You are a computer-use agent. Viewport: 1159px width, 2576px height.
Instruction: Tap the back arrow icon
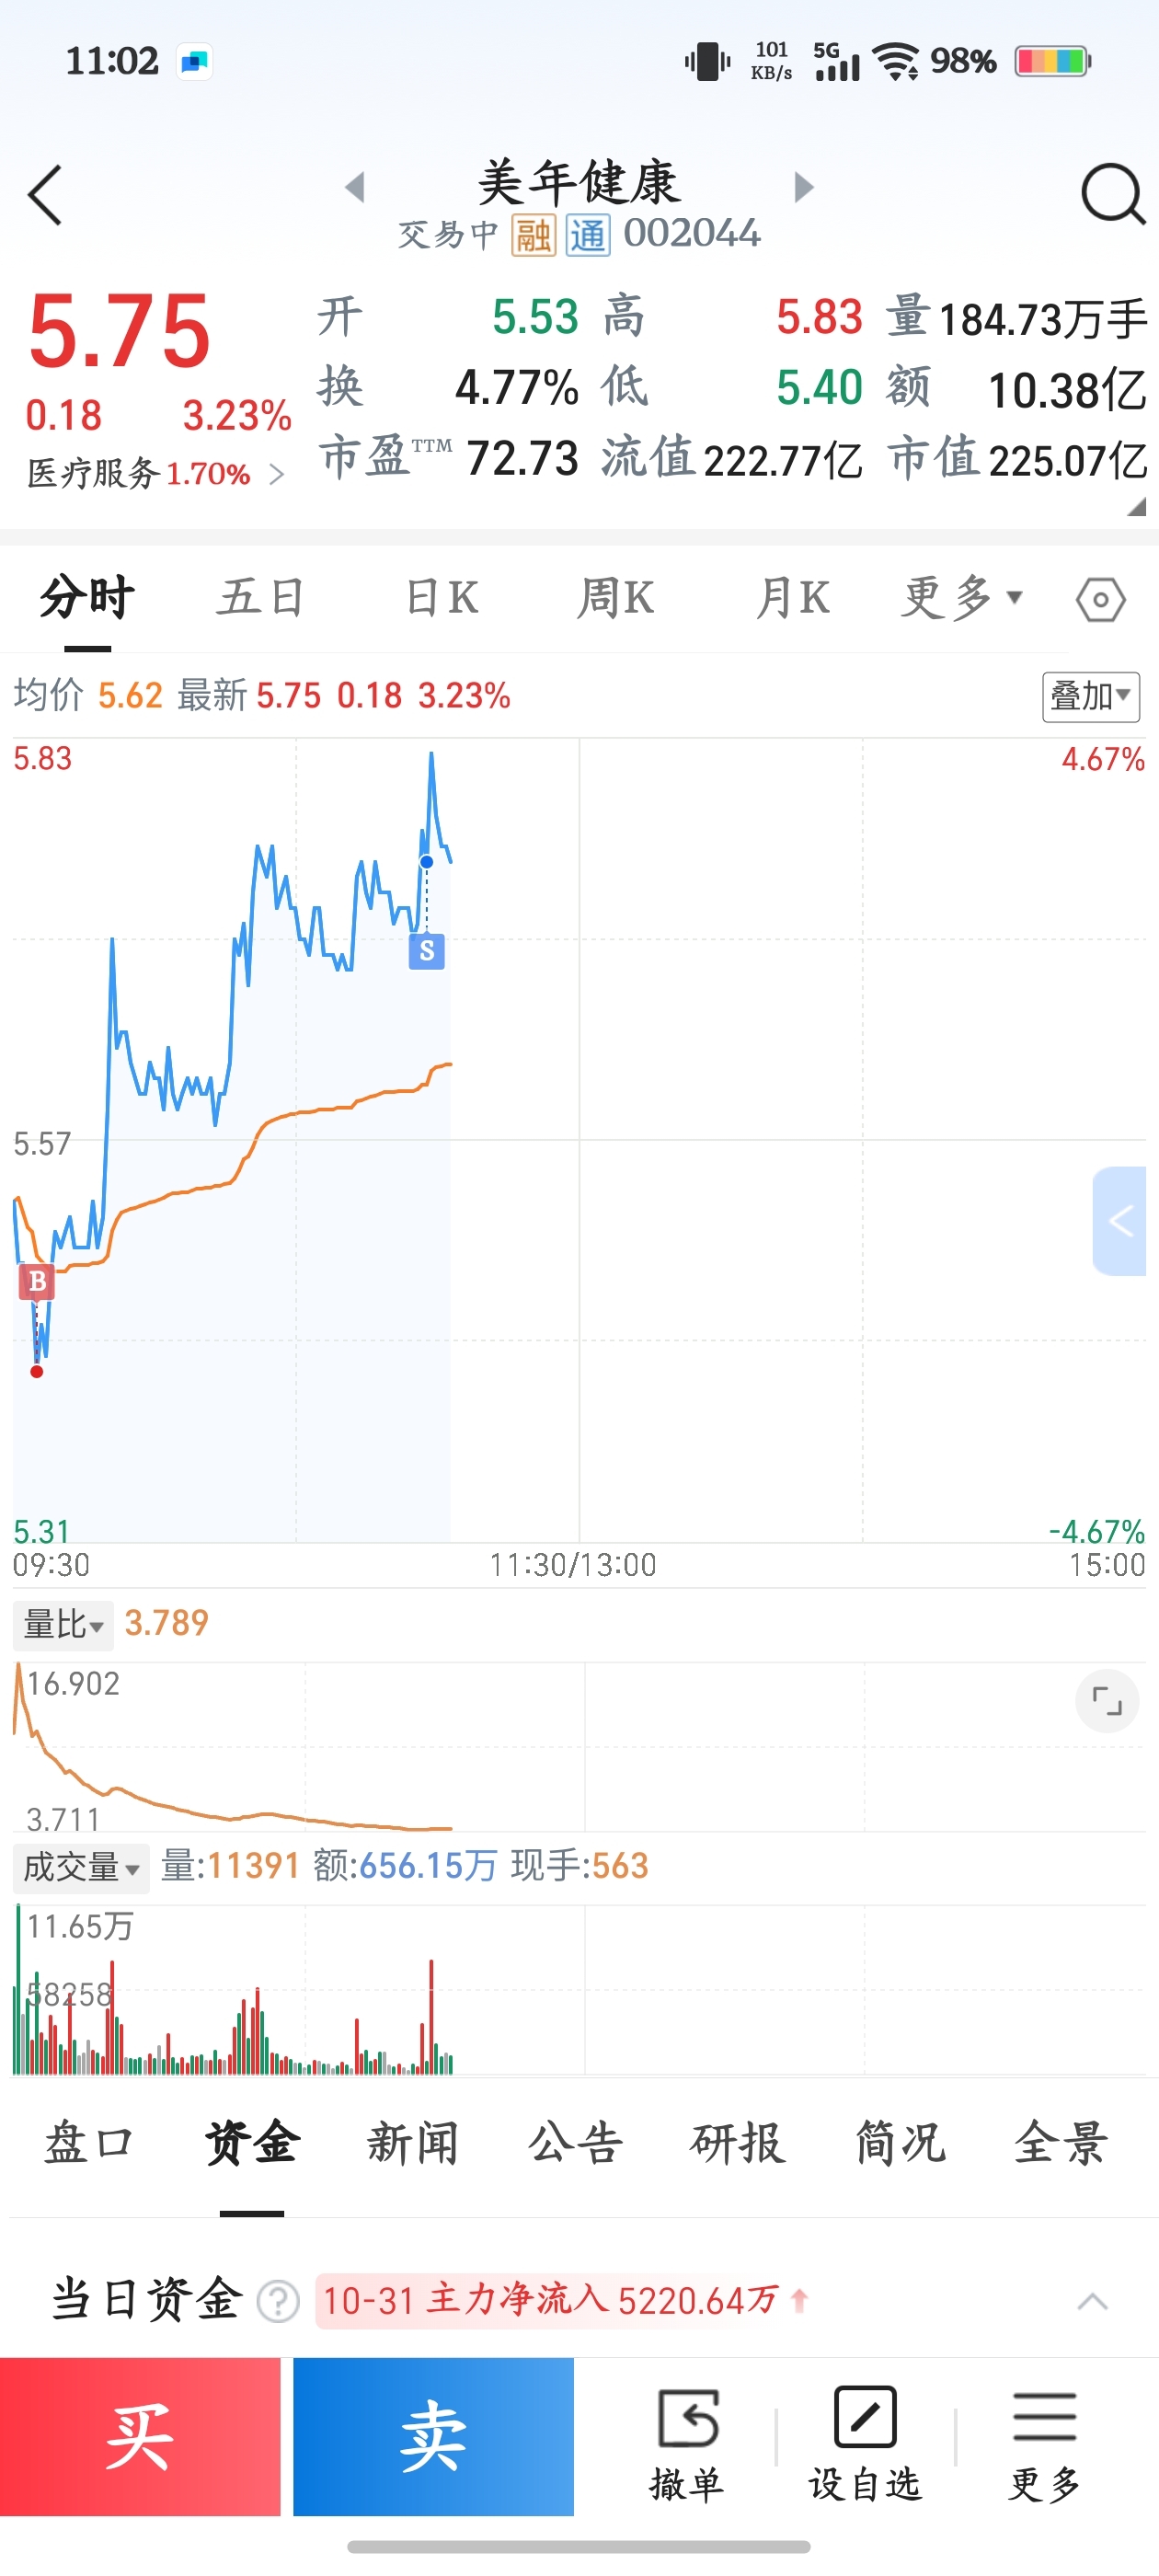[45, 195]
